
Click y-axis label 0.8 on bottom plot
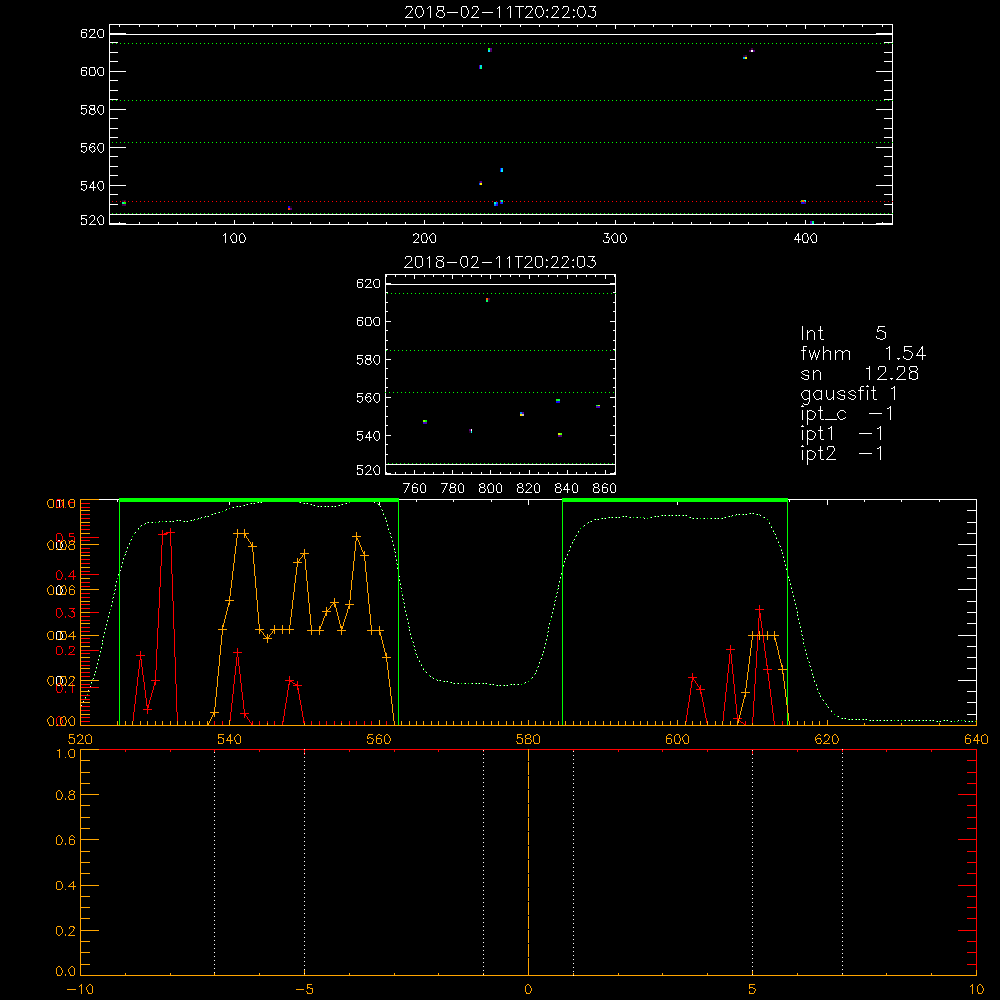click(x=66, y=795)
